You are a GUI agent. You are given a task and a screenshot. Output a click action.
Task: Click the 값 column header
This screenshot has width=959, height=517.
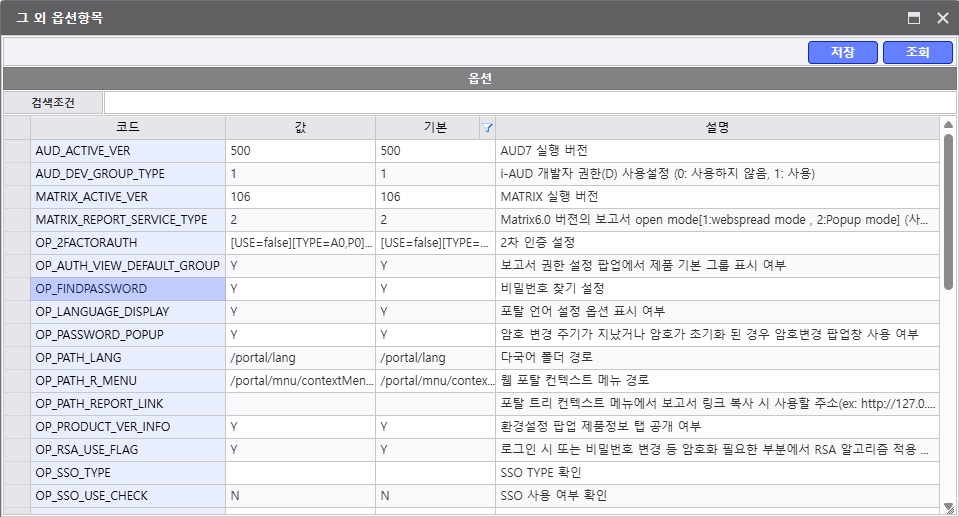[300, 128]
